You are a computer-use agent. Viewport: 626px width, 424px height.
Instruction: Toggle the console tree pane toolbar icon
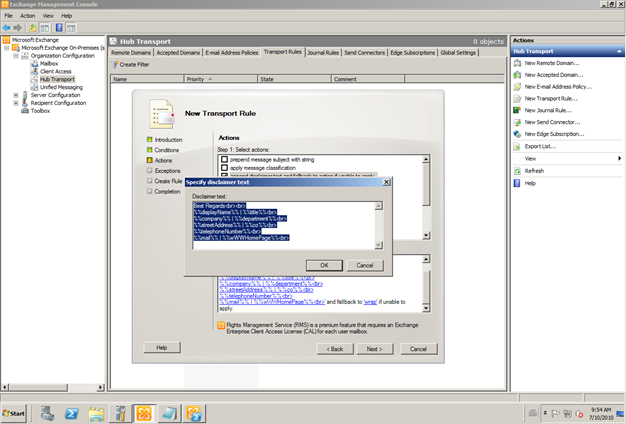tap(45, 28)
